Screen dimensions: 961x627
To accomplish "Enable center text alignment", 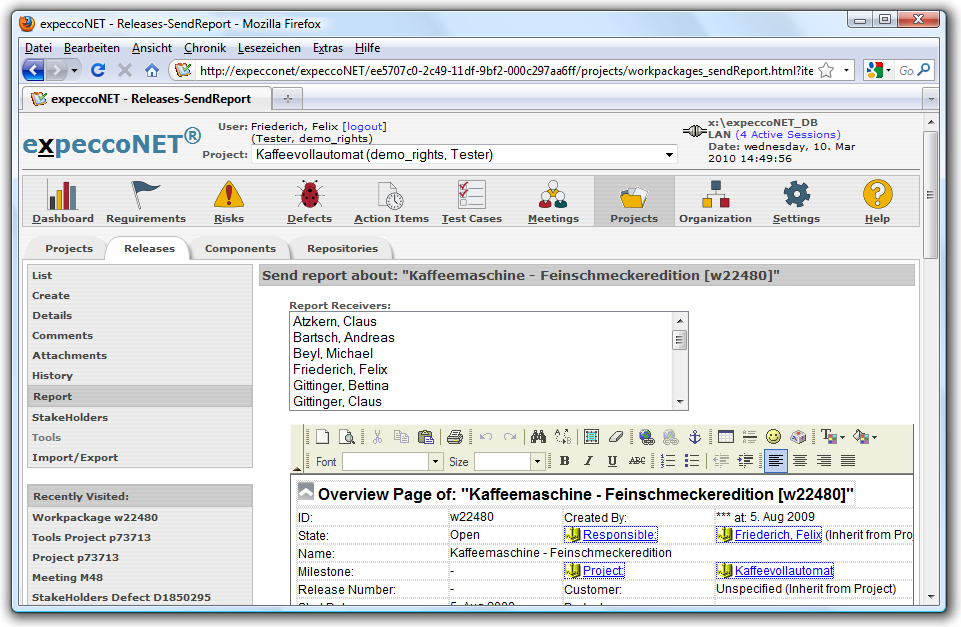I will point(800,461).
